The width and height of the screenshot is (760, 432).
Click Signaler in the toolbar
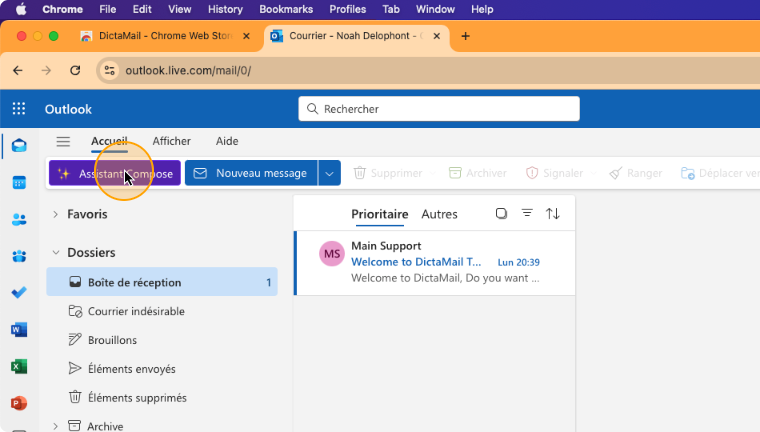554,173
